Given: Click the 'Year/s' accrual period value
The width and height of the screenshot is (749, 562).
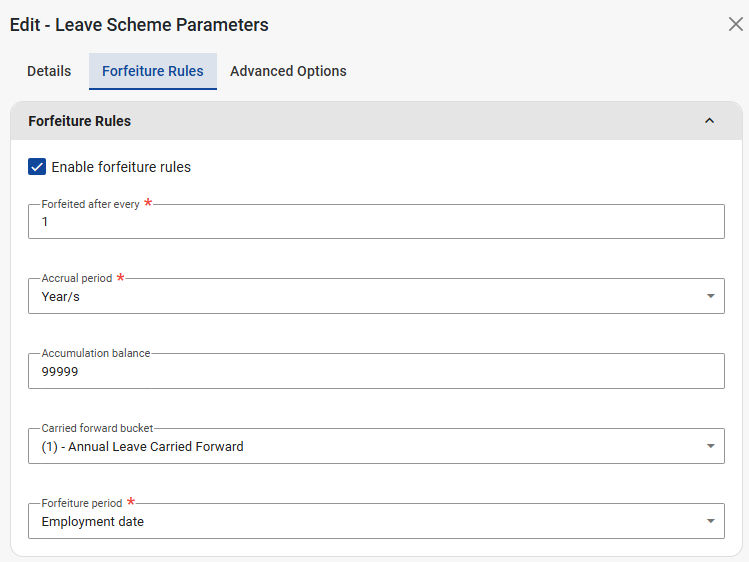Looking at the screenshot, I should 60,296.
